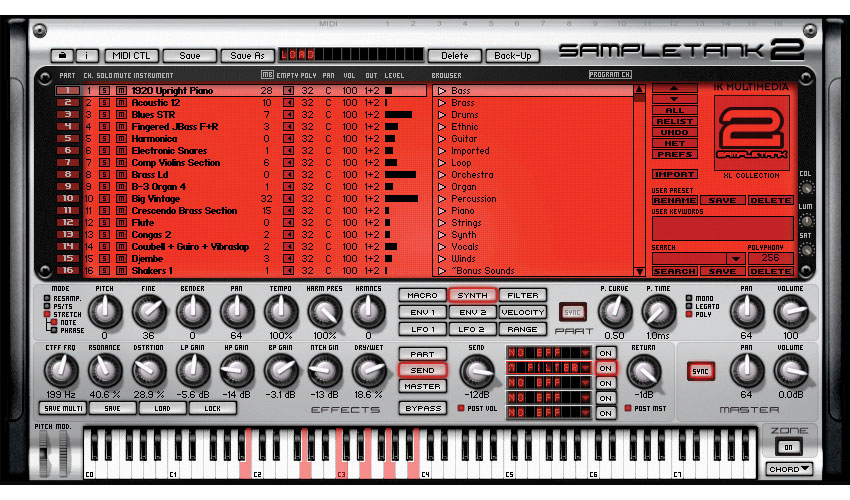Click the BYPASS effects button
Screen dimensions: 850x500
click(x=423, y=408)
